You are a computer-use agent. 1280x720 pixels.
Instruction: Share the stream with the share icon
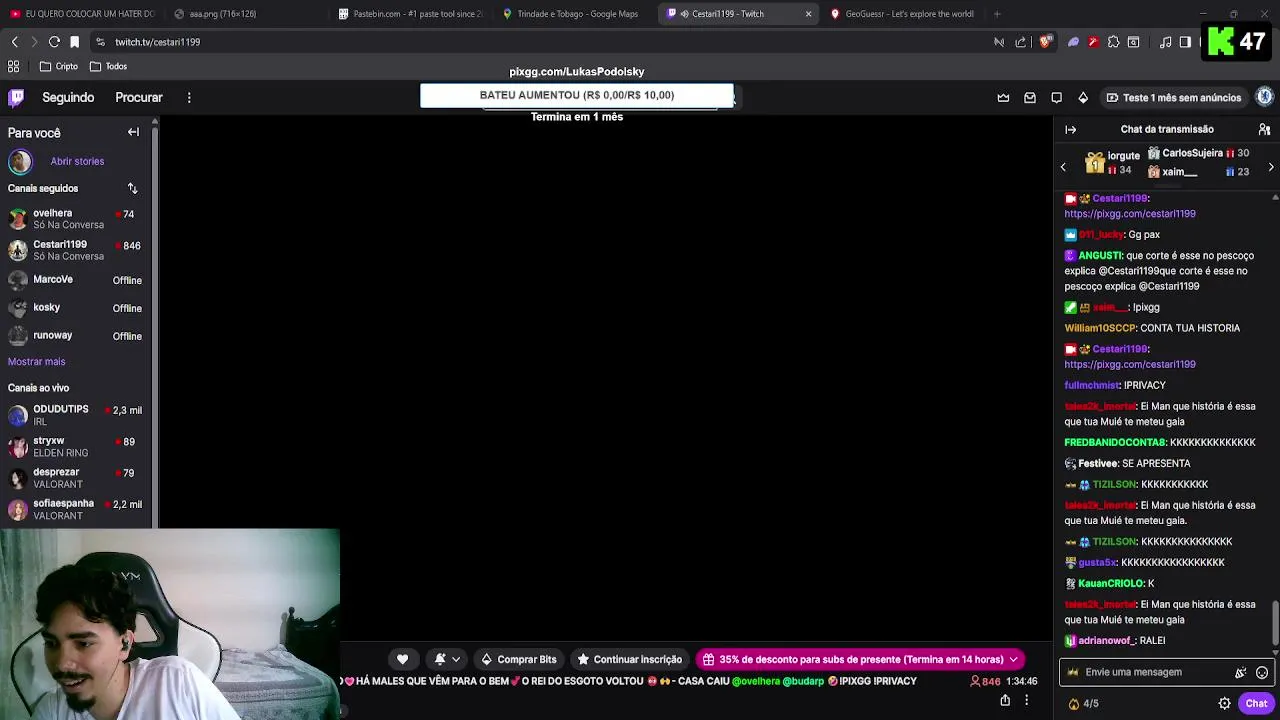1005,700
